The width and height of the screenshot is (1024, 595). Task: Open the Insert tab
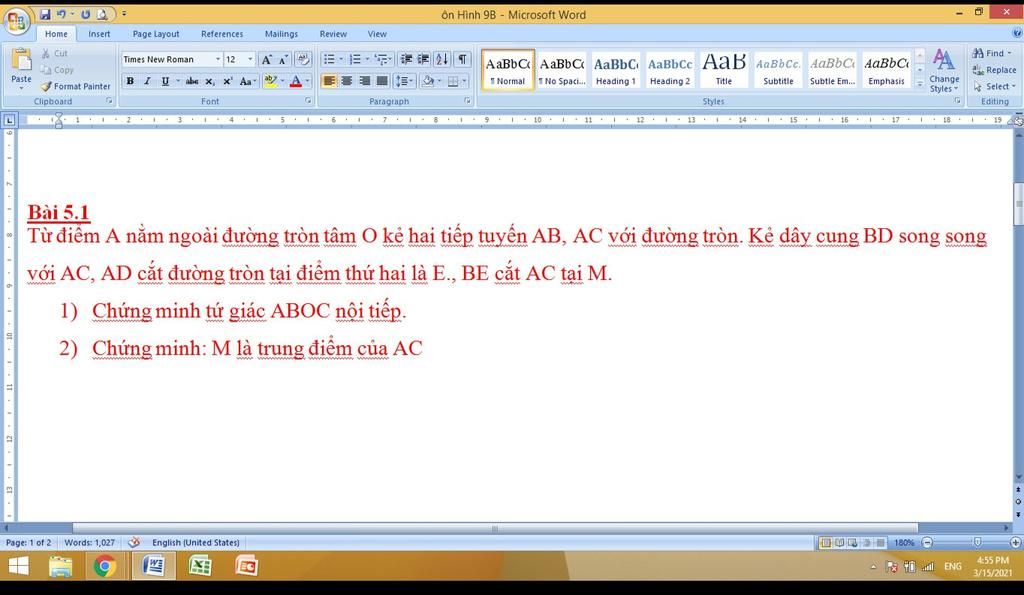[x=99, y=34]
